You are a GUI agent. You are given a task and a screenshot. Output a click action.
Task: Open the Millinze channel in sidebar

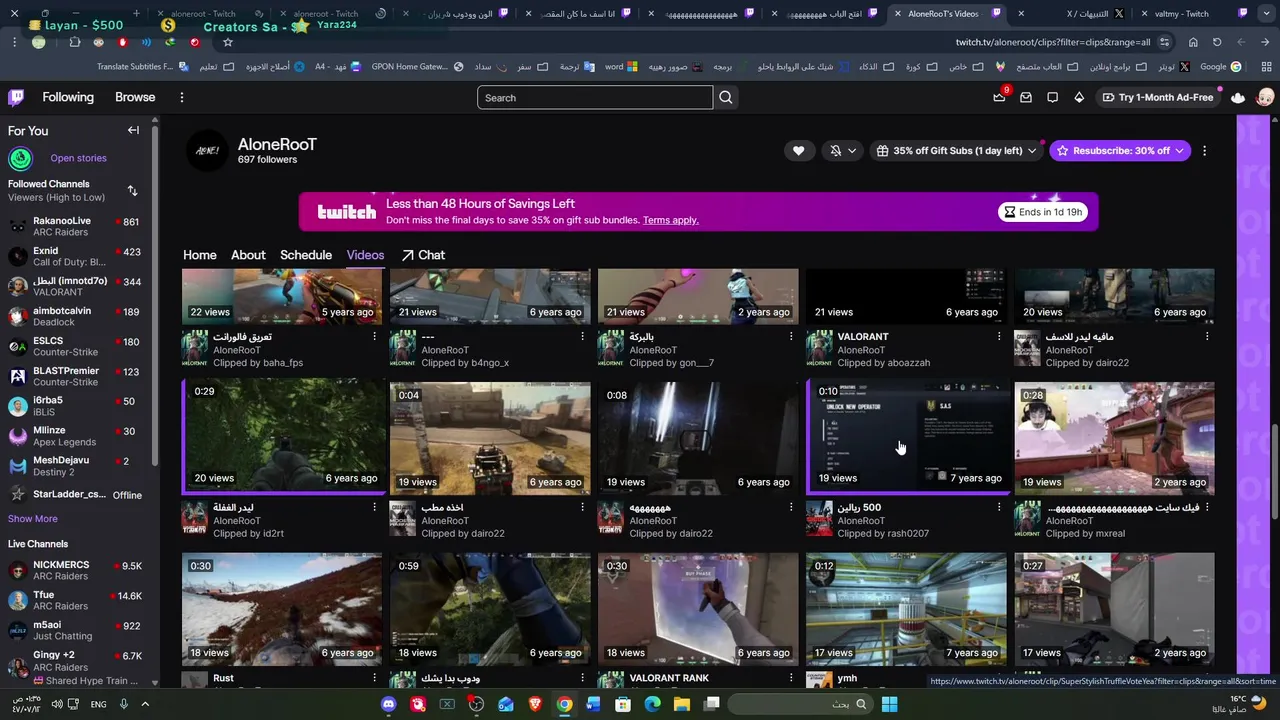[74, 436]
